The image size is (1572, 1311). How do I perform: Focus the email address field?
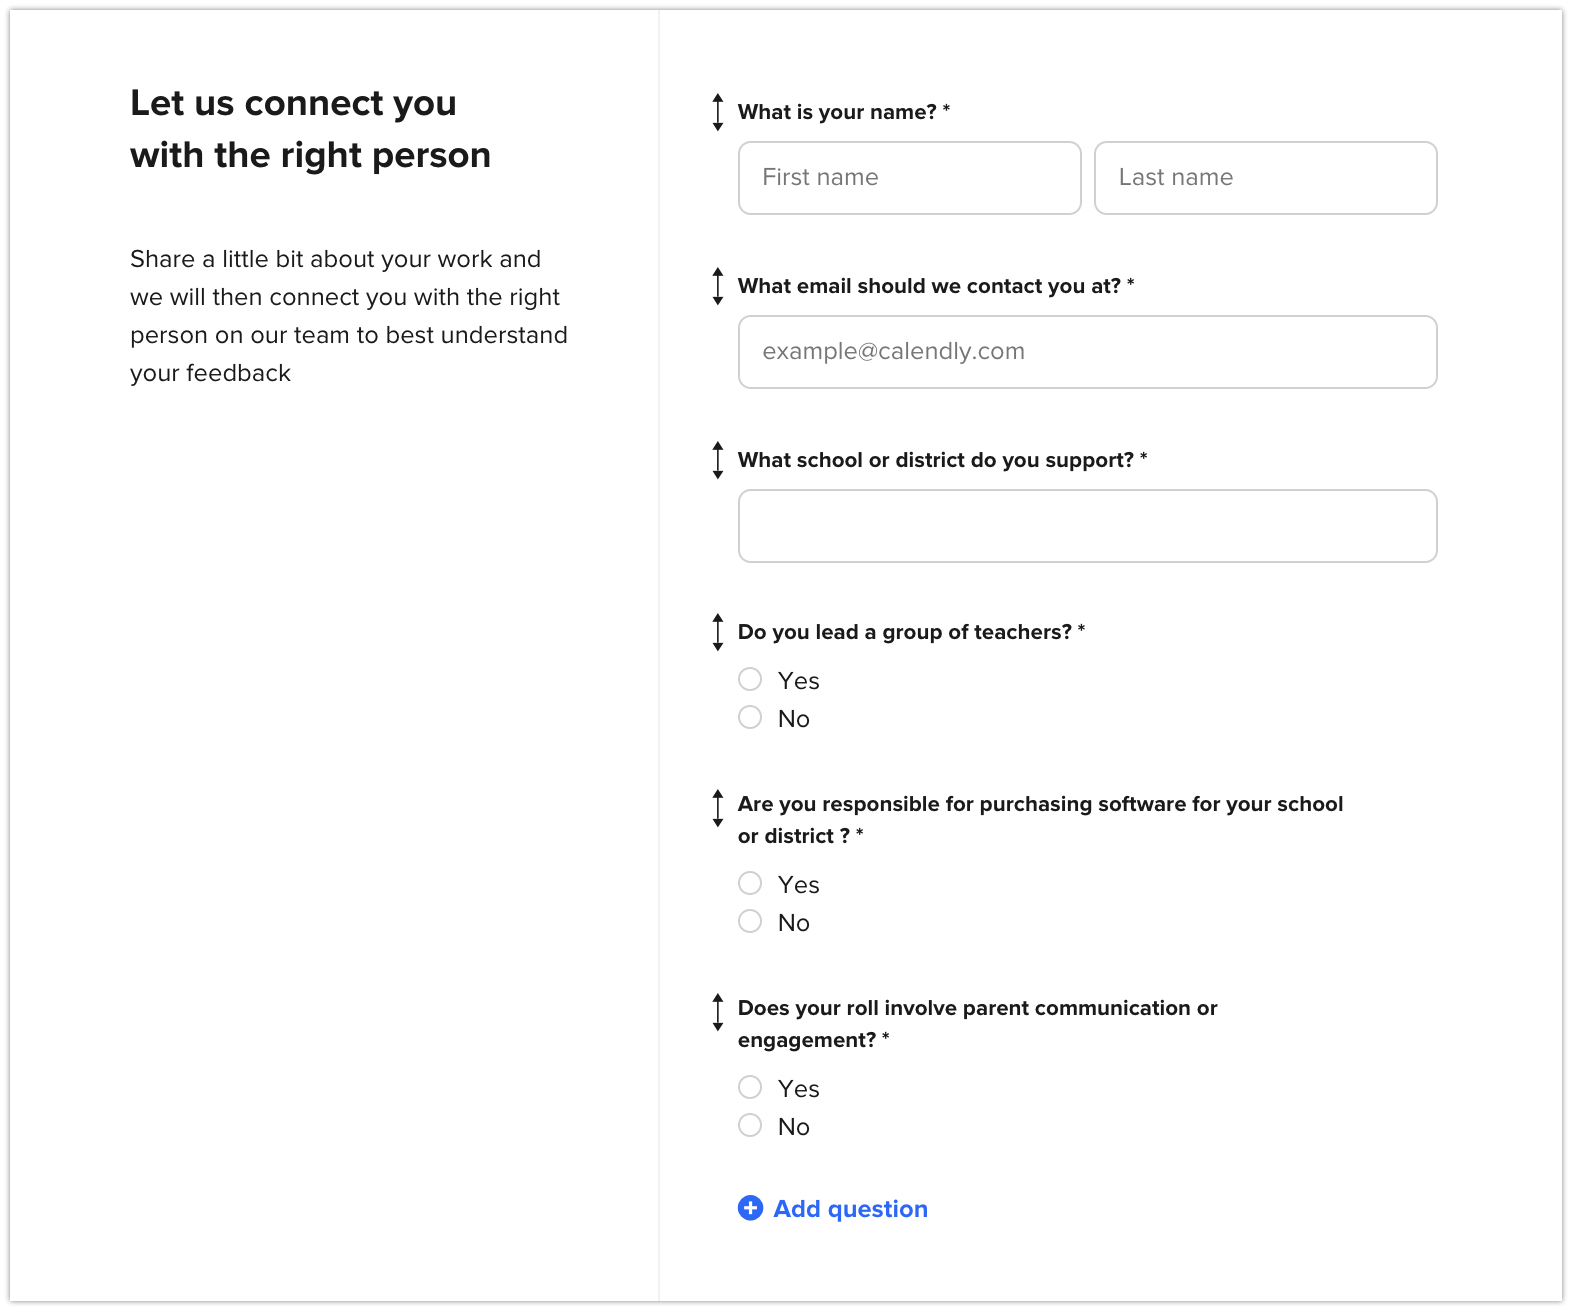pyautogui.click(x=1087, y=352)
